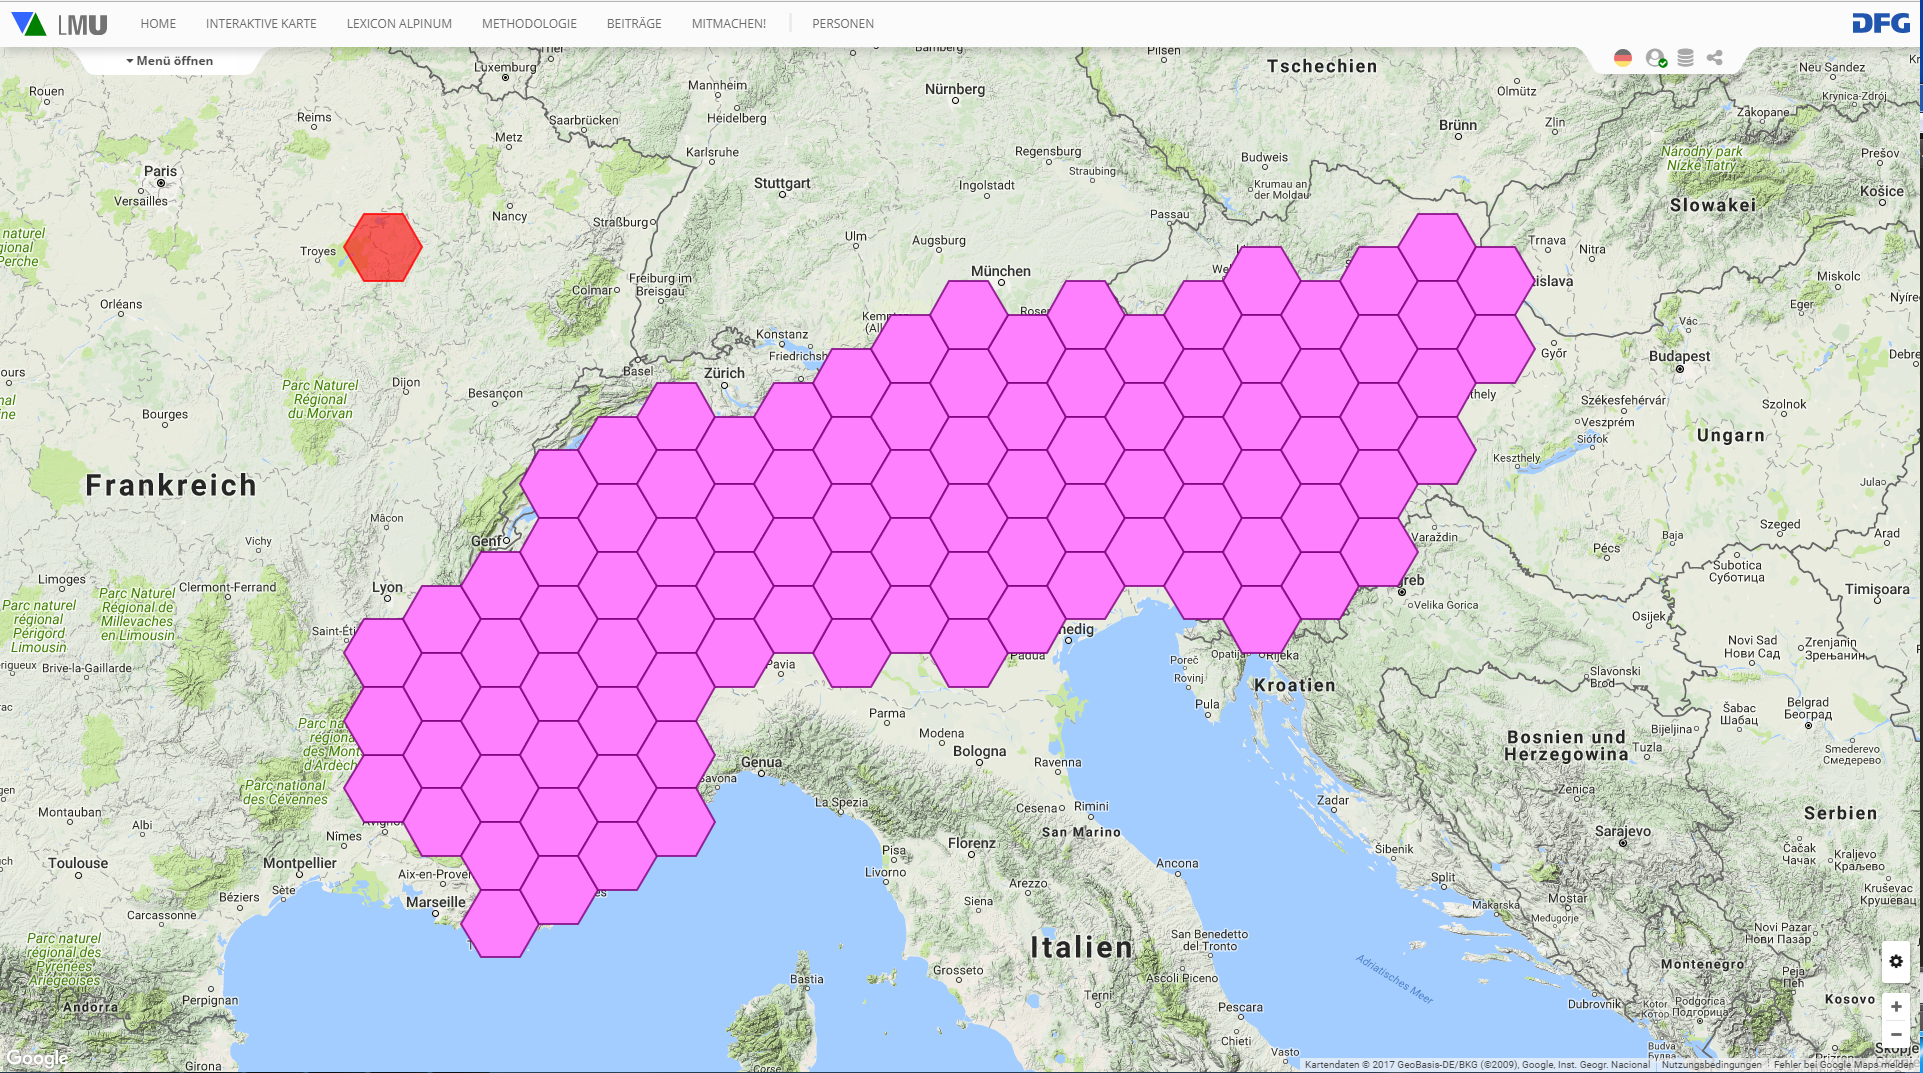Screen dimensions: 1923x1073
Task: Open the INTERAKTIVE KARTE menu
Action: pos(261,24)
